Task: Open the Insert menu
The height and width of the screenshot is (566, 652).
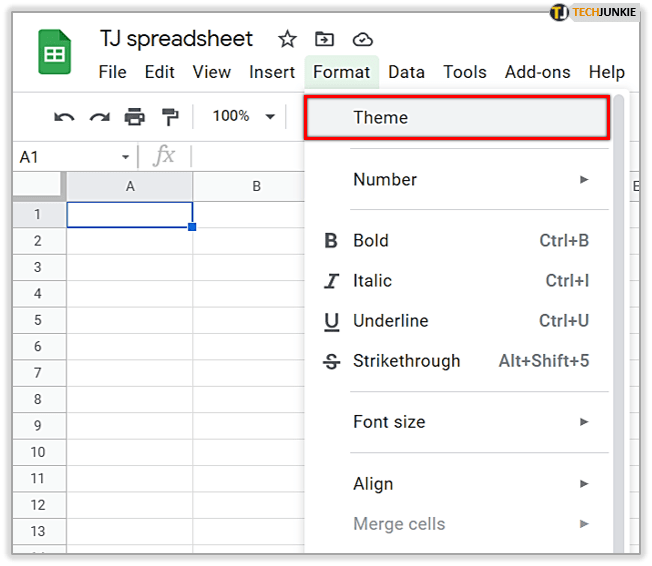Action: tap(272, 72)
